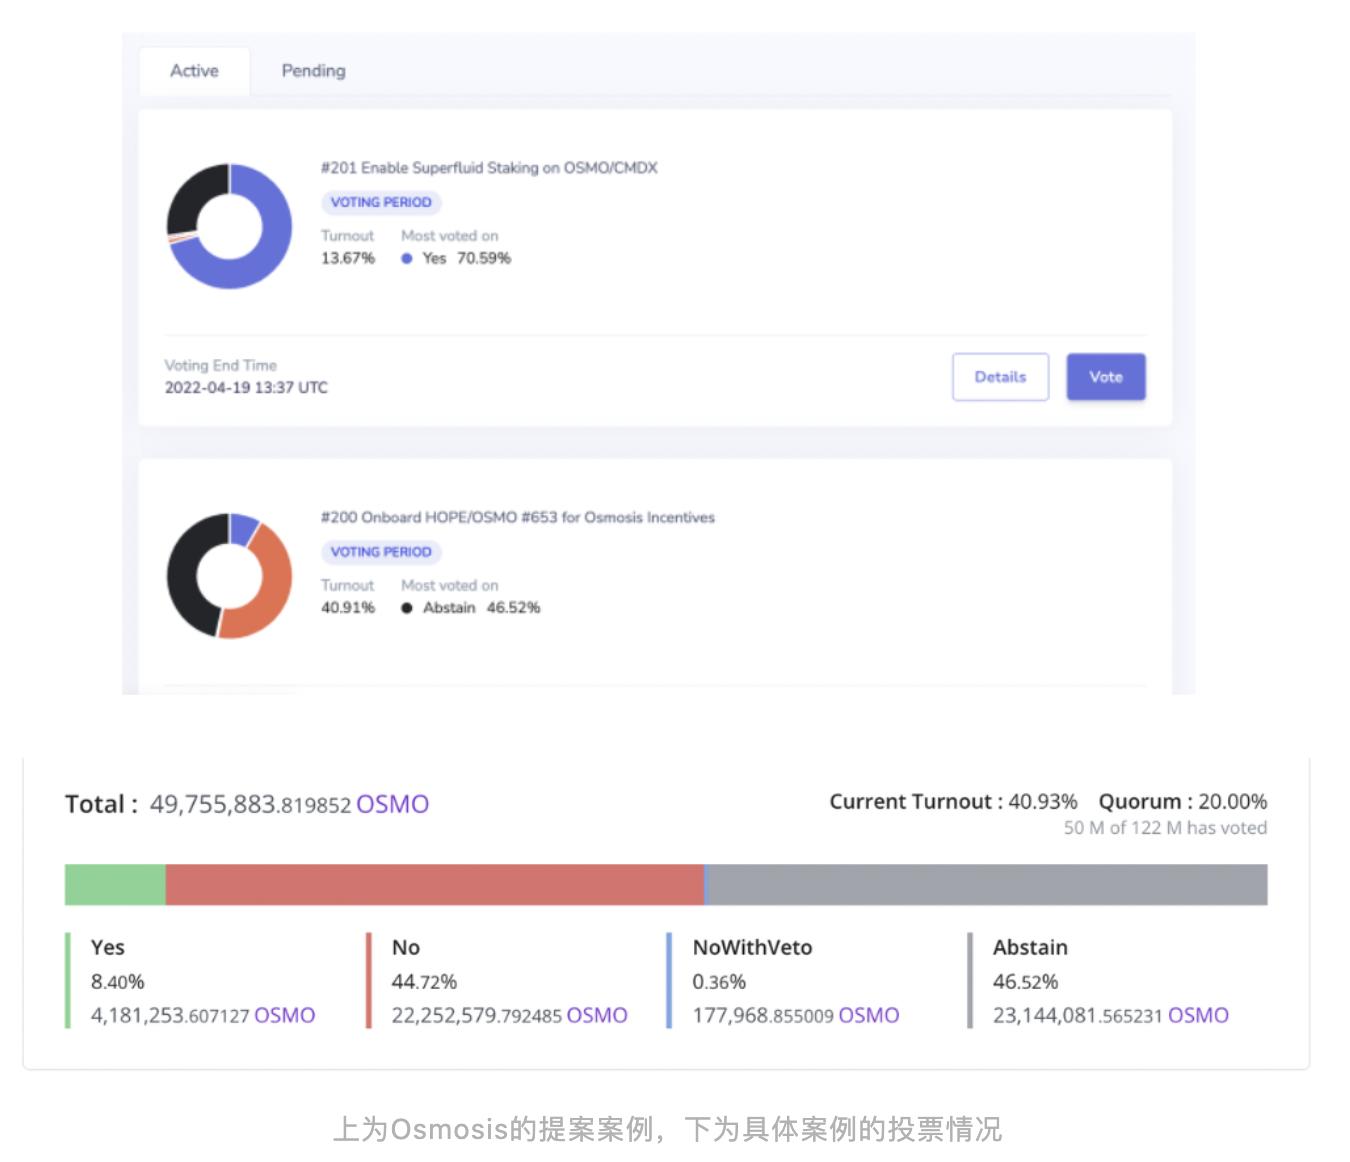
Task: Click the red No segment of vote bar
Action: click(435, 885)
